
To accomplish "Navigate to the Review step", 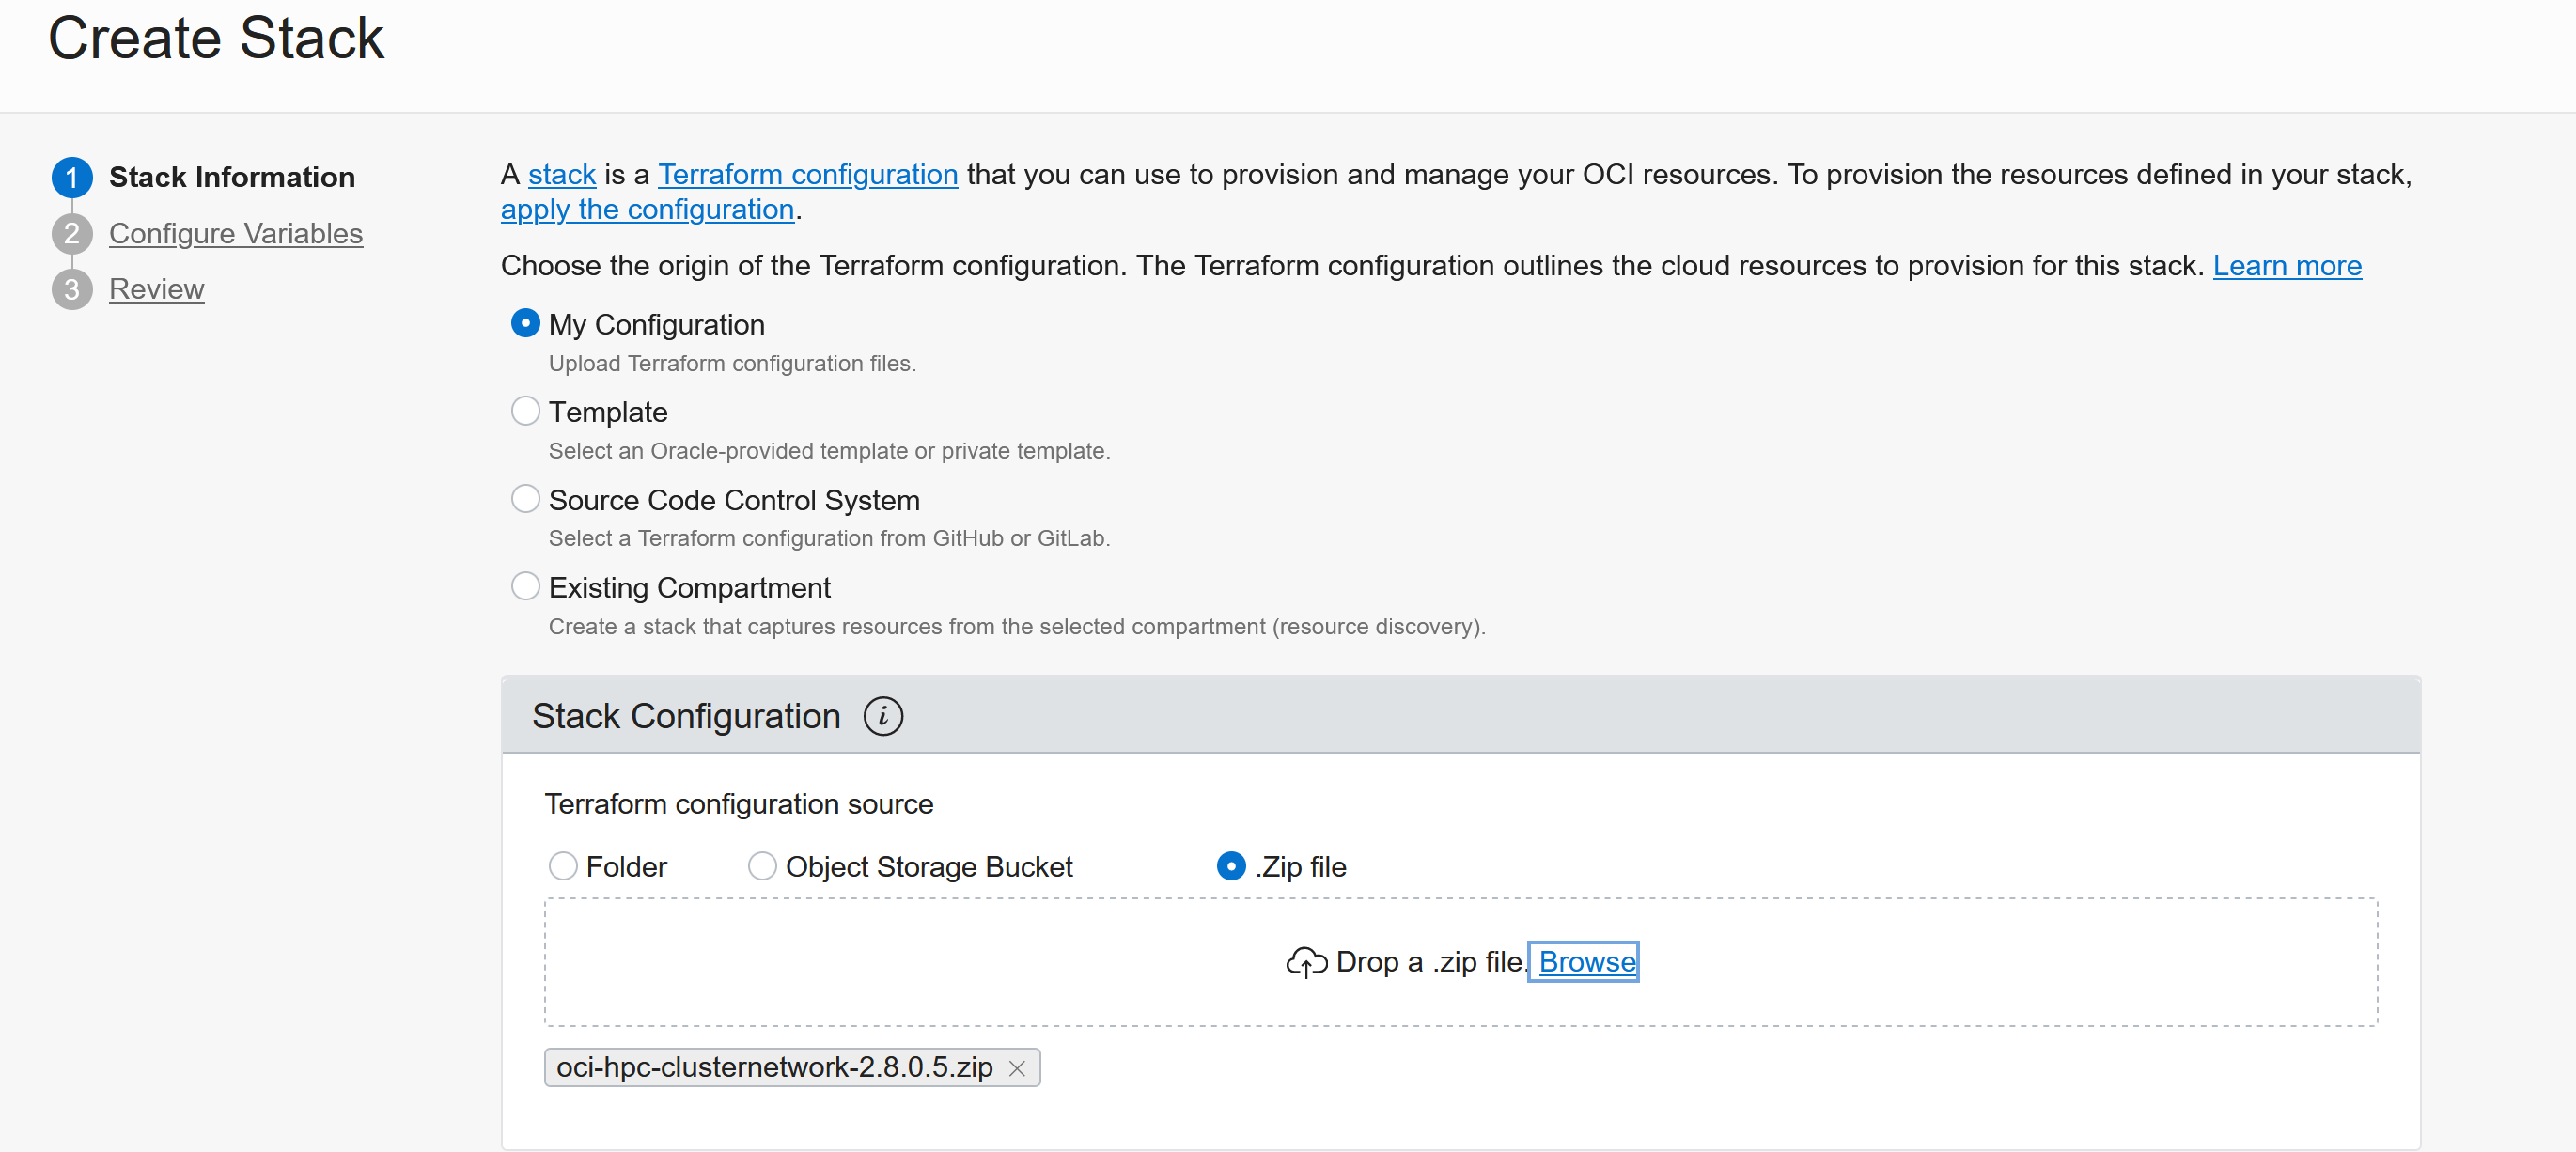I will (x=156, y=289).
